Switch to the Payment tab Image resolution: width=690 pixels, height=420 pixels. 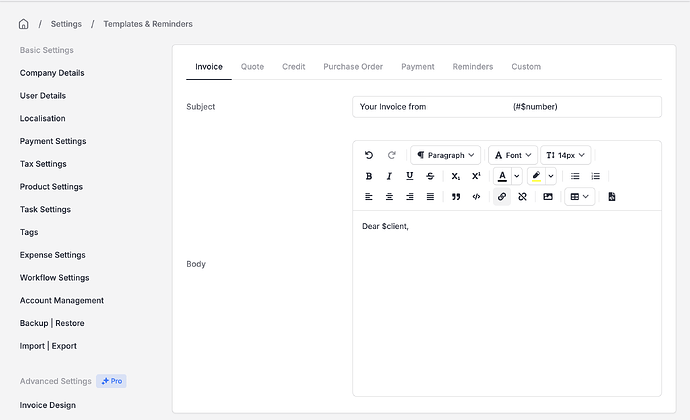click(418, 67)
